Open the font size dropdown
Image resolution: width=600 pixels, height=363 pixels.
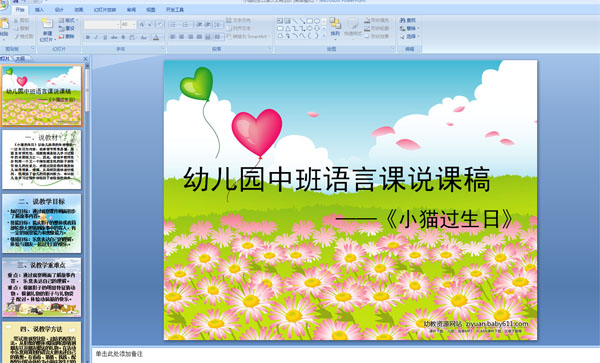point(134,24)
